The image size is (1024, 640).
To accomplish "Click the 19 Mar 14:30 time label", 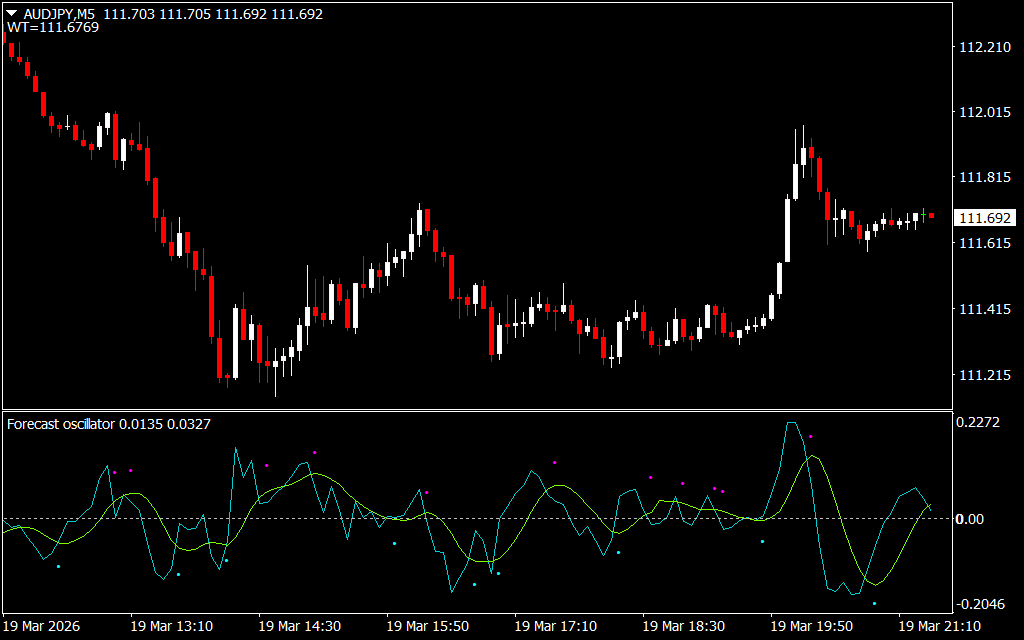I will [x=299, y=626].
